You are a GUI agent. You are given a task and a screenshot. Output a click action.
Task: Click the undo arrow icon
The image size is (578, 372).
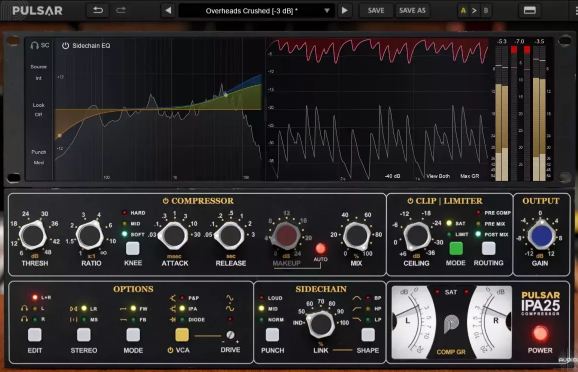98,10
